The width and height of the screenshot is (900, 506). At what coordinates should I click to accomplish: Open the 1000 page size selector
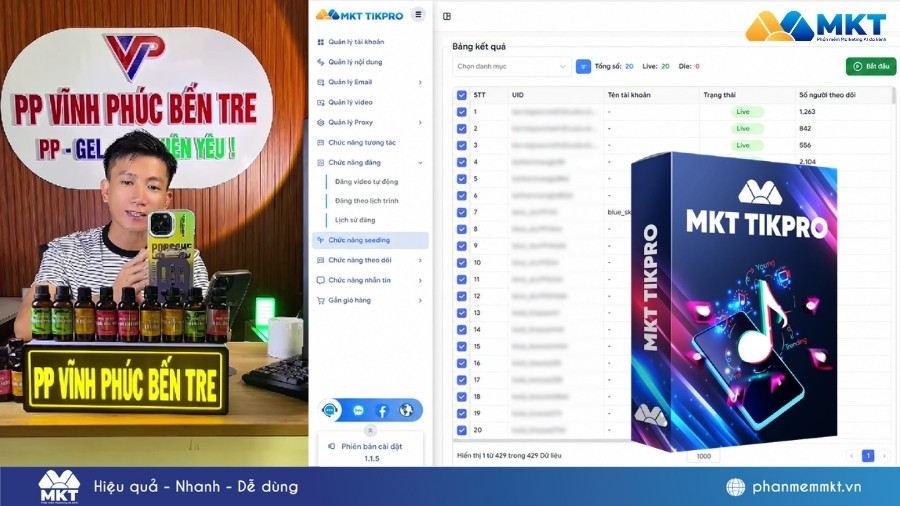[704, 456]
